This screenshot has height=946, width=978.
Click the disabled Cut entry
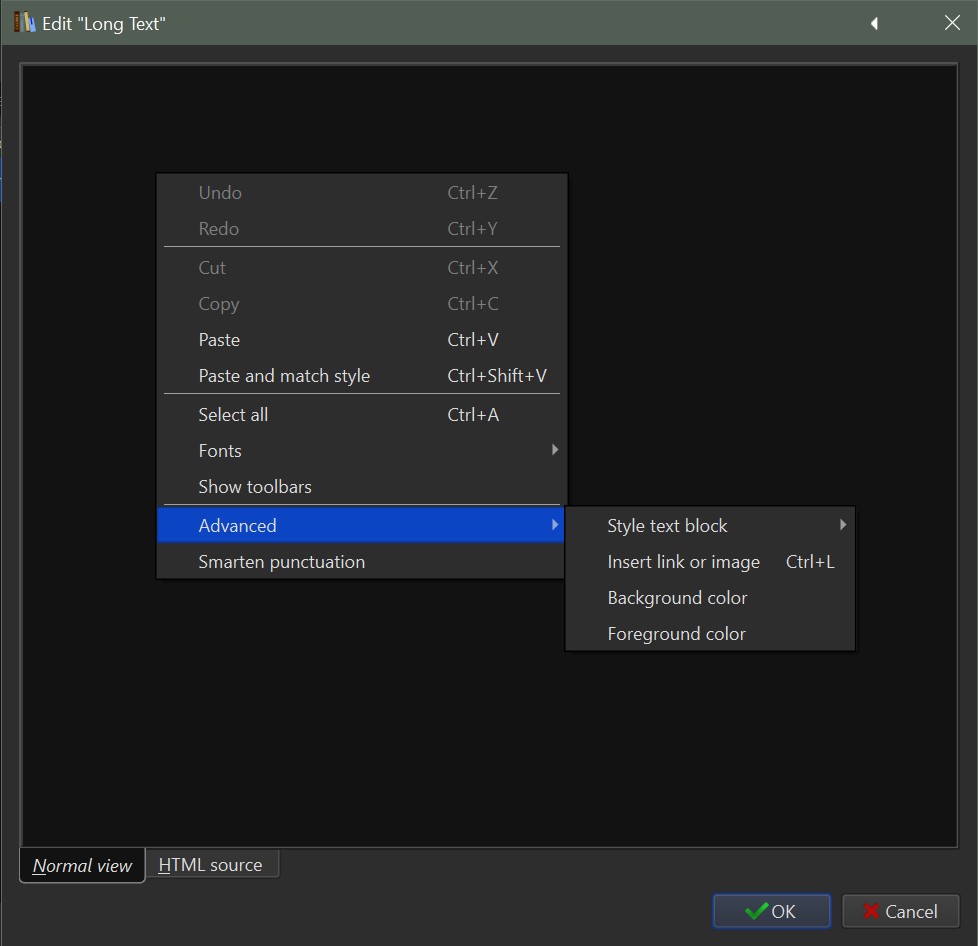361,268
